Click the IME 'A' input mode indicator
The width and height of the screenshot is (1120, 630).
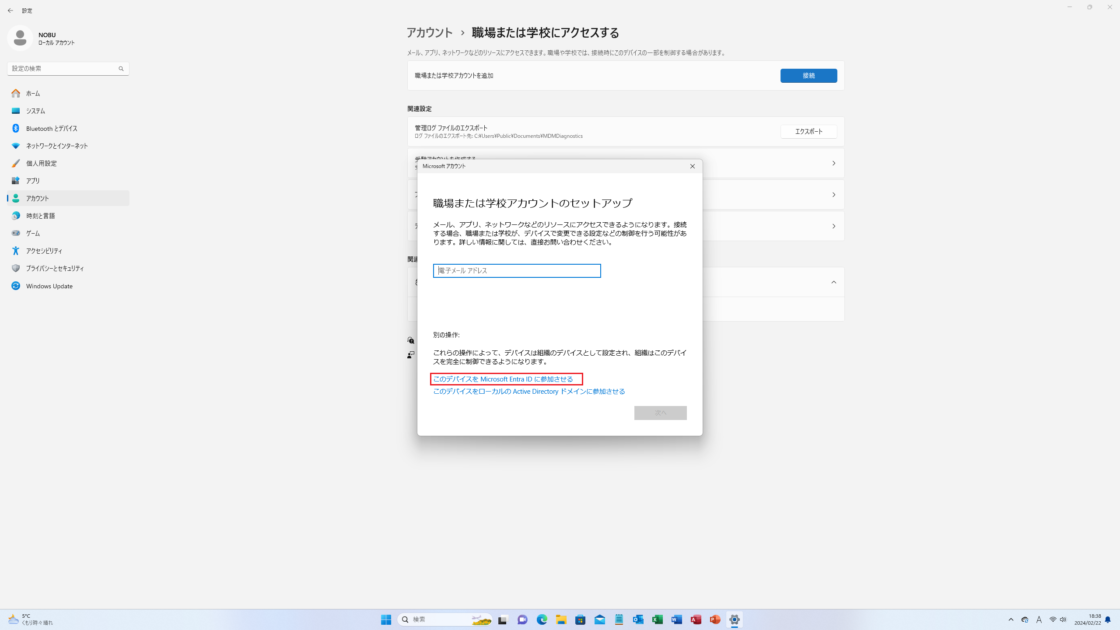pyautogui.click(x=1039, y=620)
